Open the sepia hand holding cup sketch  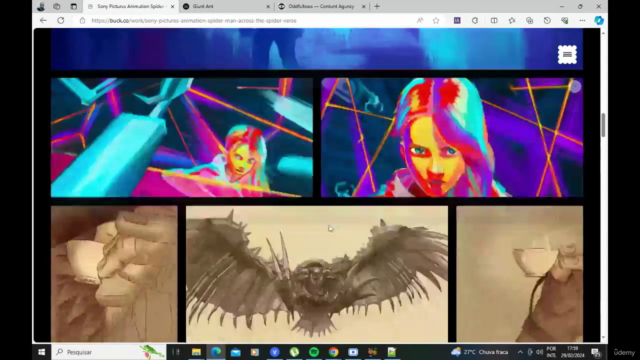(114, 273)
